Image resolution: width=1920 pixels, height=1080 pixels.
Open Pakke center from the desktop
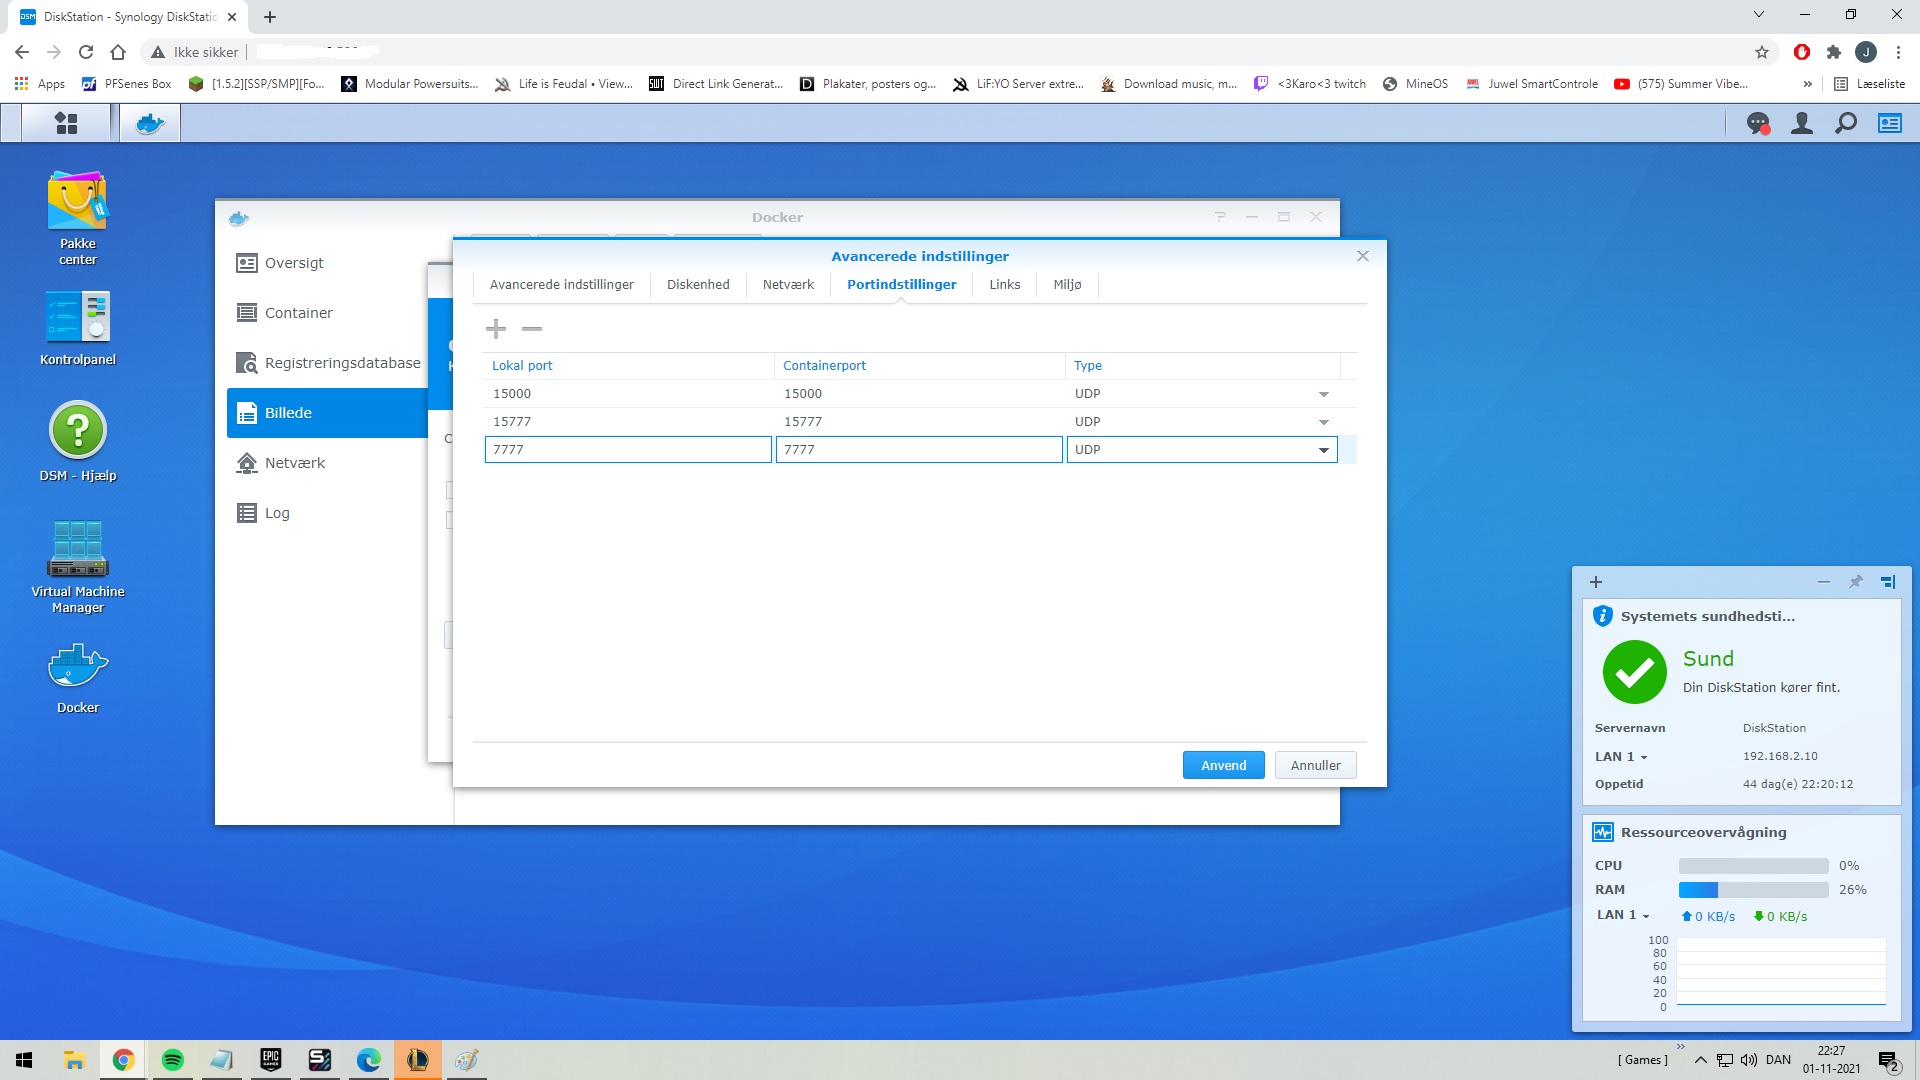pyautogui.click(x=78, y=198)
